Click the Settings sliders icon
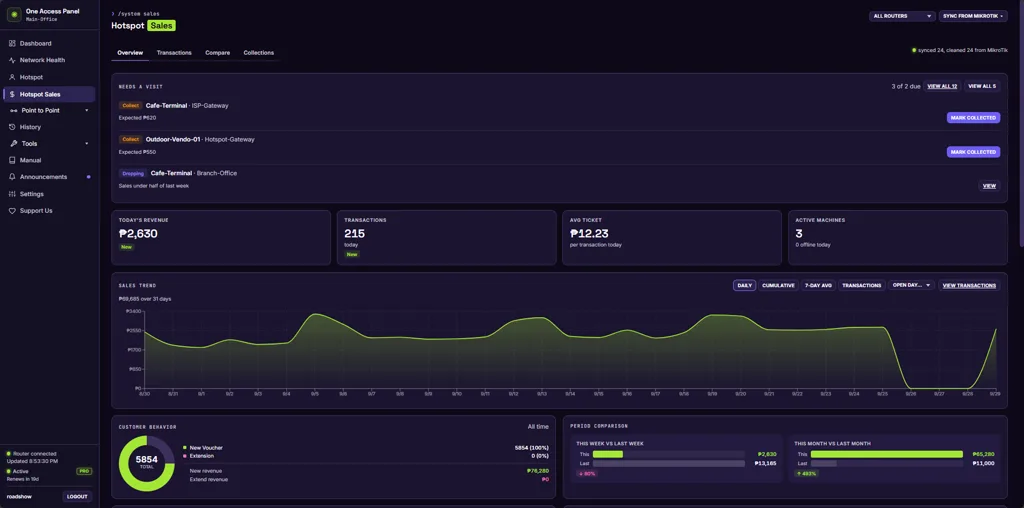Image resolution: width=1024 pixels, height=508 pixels. (x=12, y=194)
